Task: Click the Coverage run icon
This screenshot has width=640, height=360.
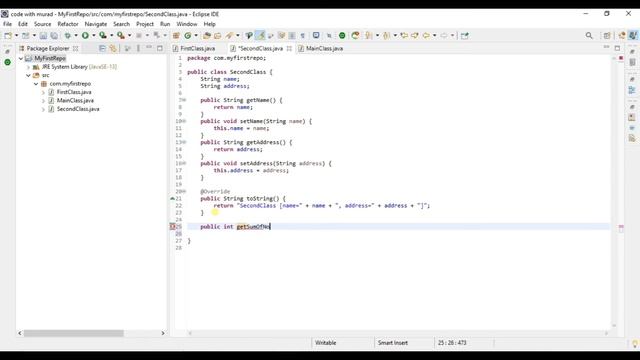Action: pos(103,36)
